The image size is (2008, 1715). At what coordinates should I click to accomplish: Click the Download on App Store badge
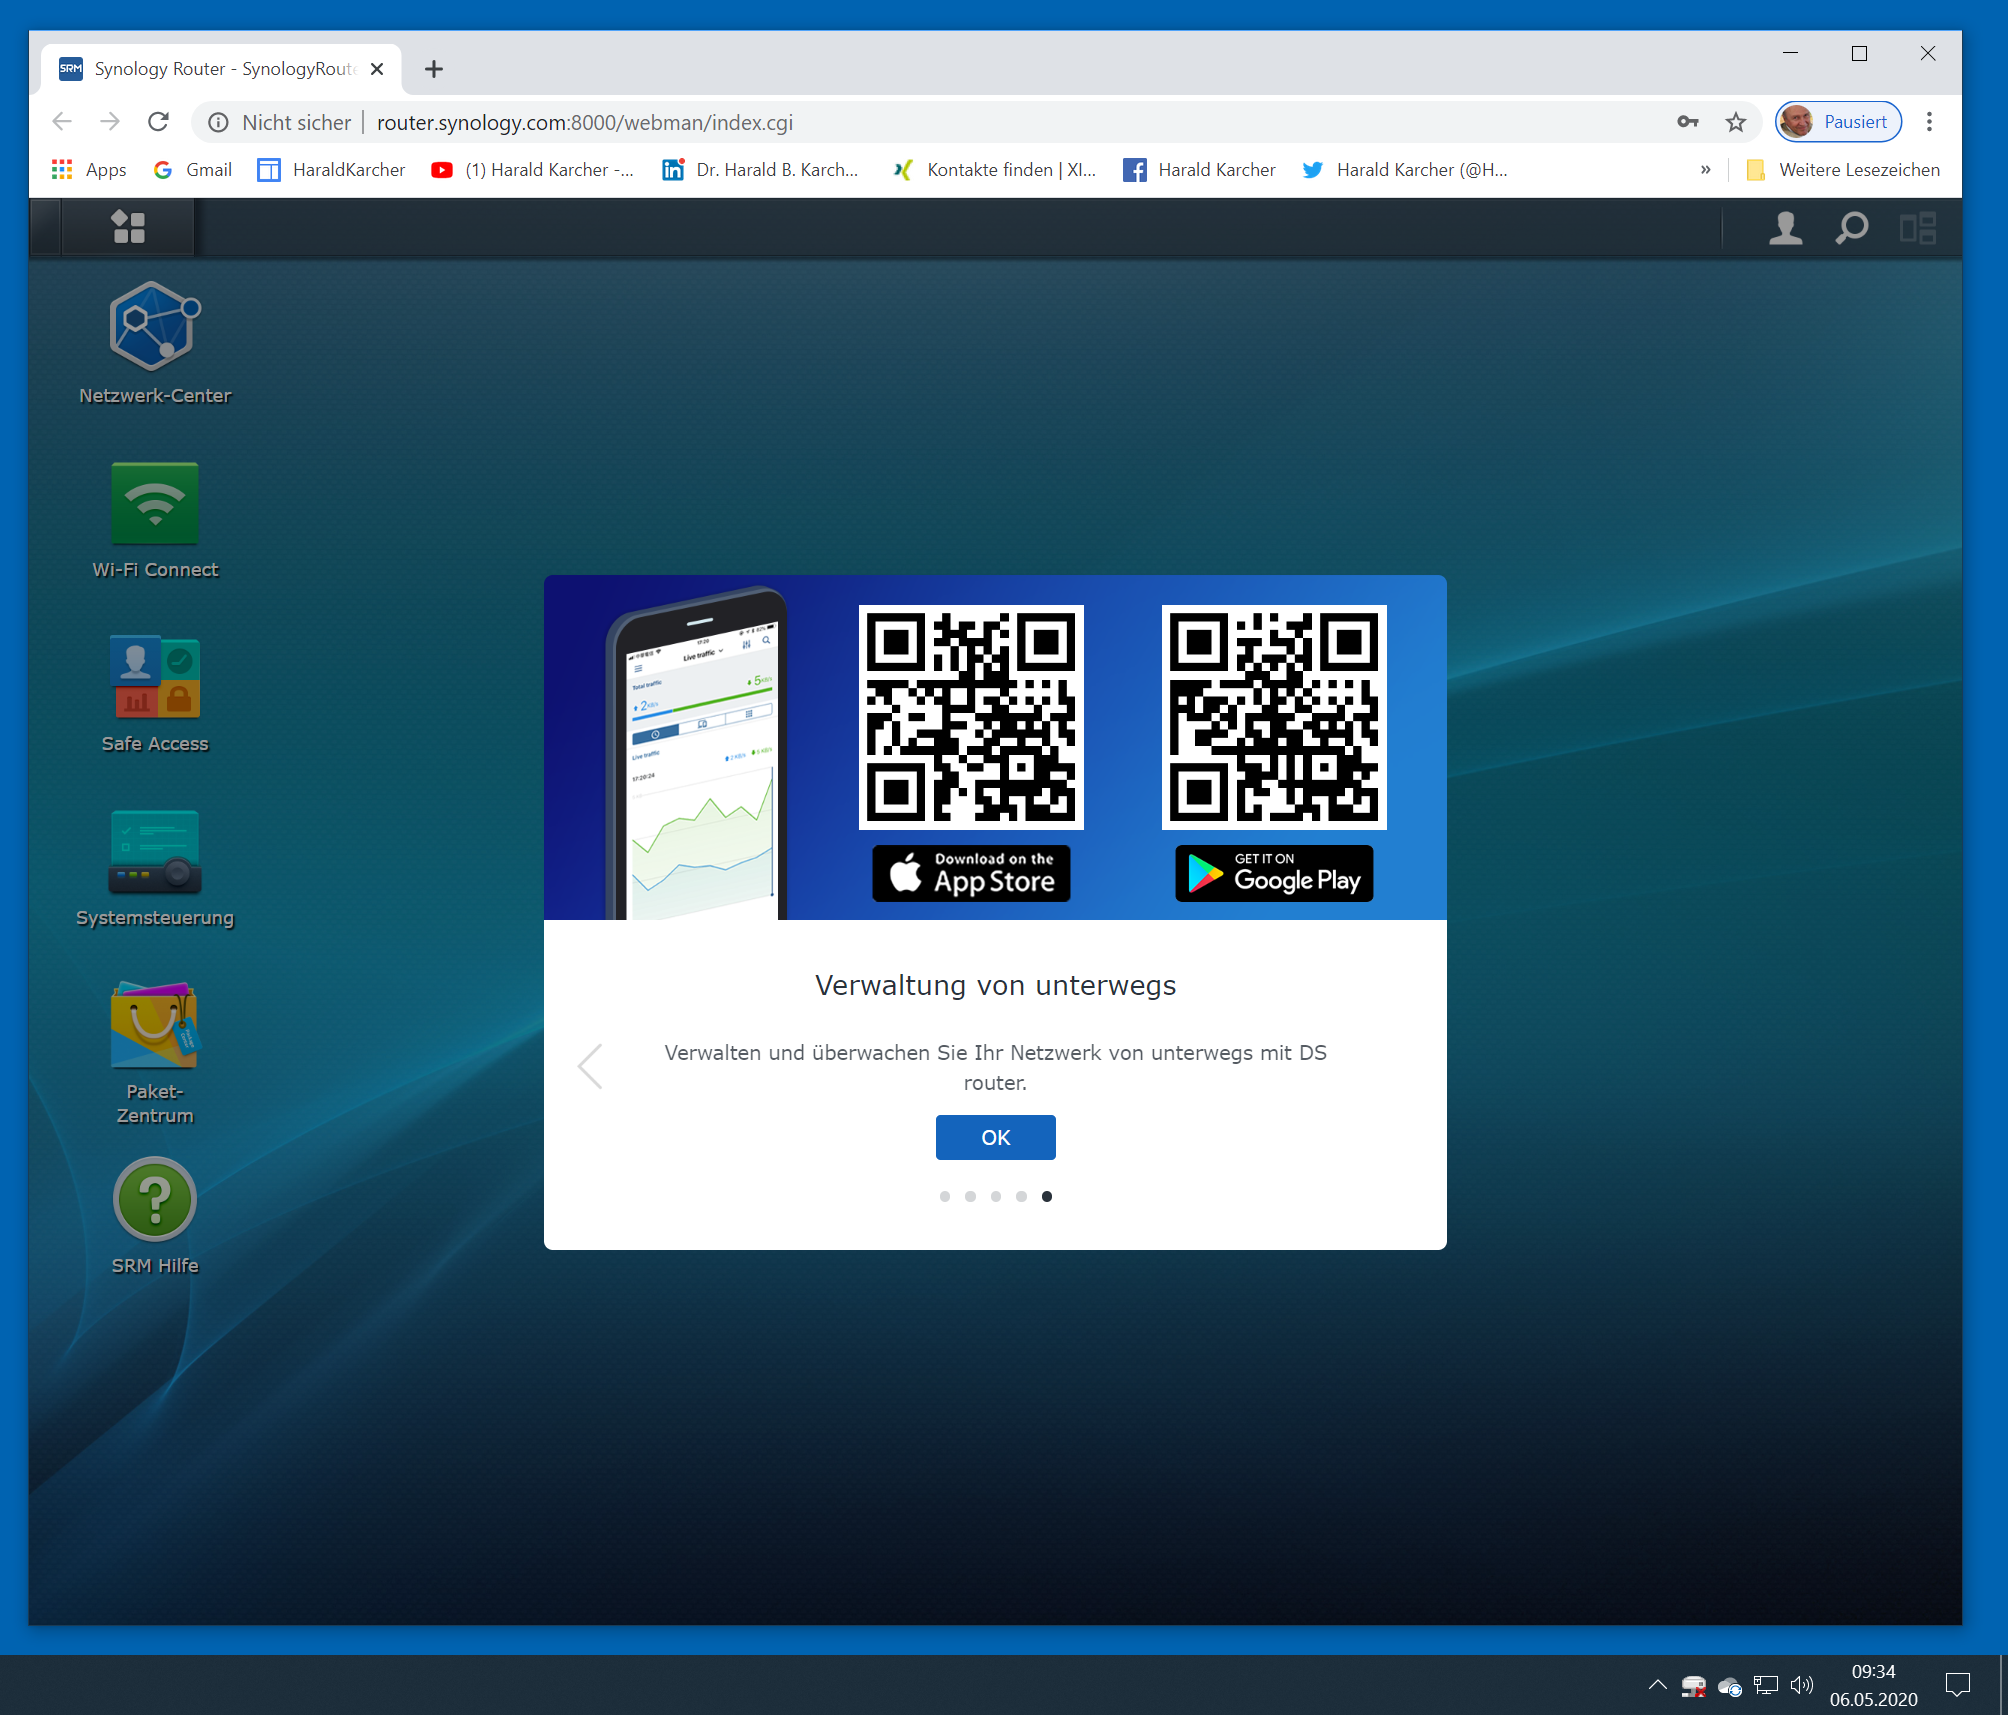click(x=971, y=873)
